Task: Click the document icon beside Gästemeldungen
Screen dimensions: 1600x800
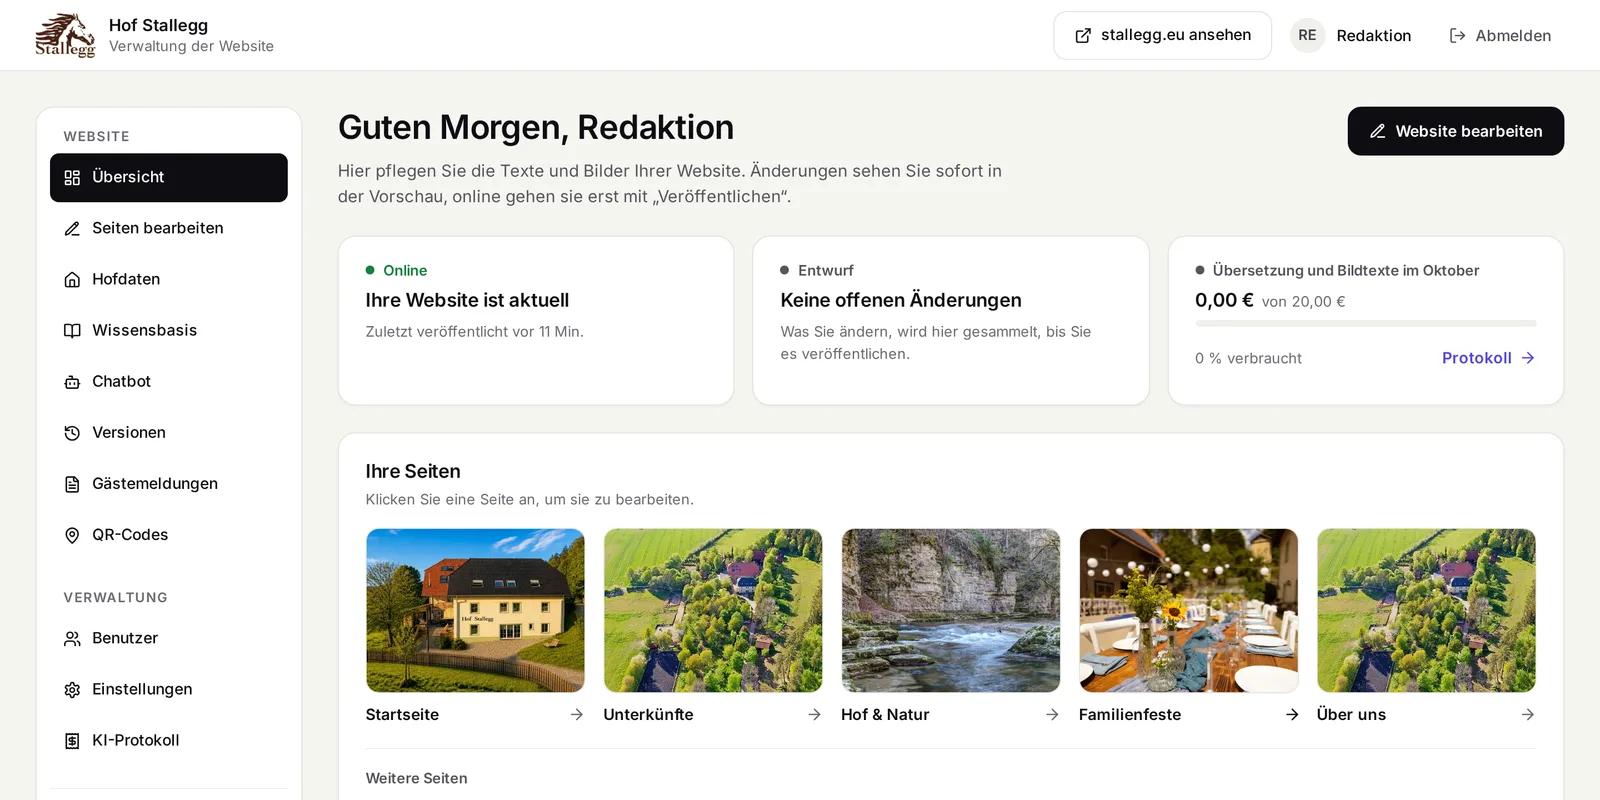Action: coord(72,484)
